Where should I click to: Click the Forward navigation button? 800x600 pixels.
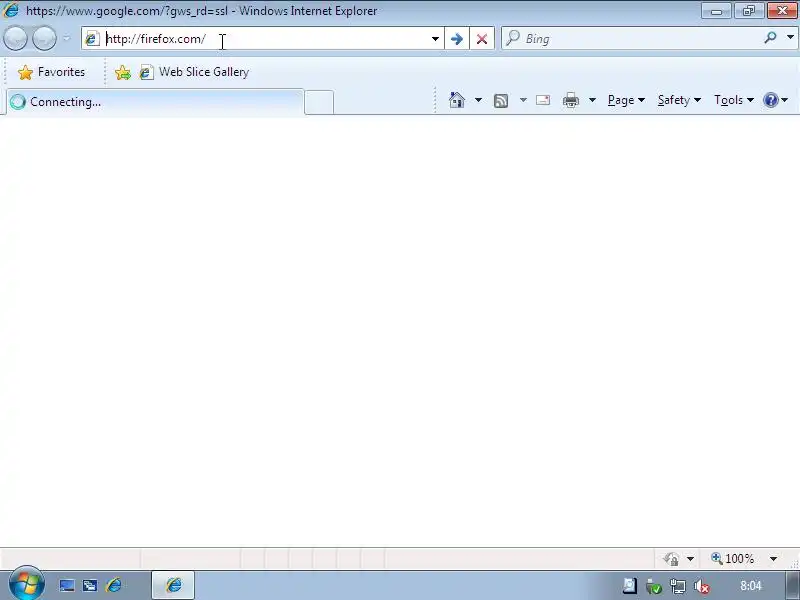44,39
